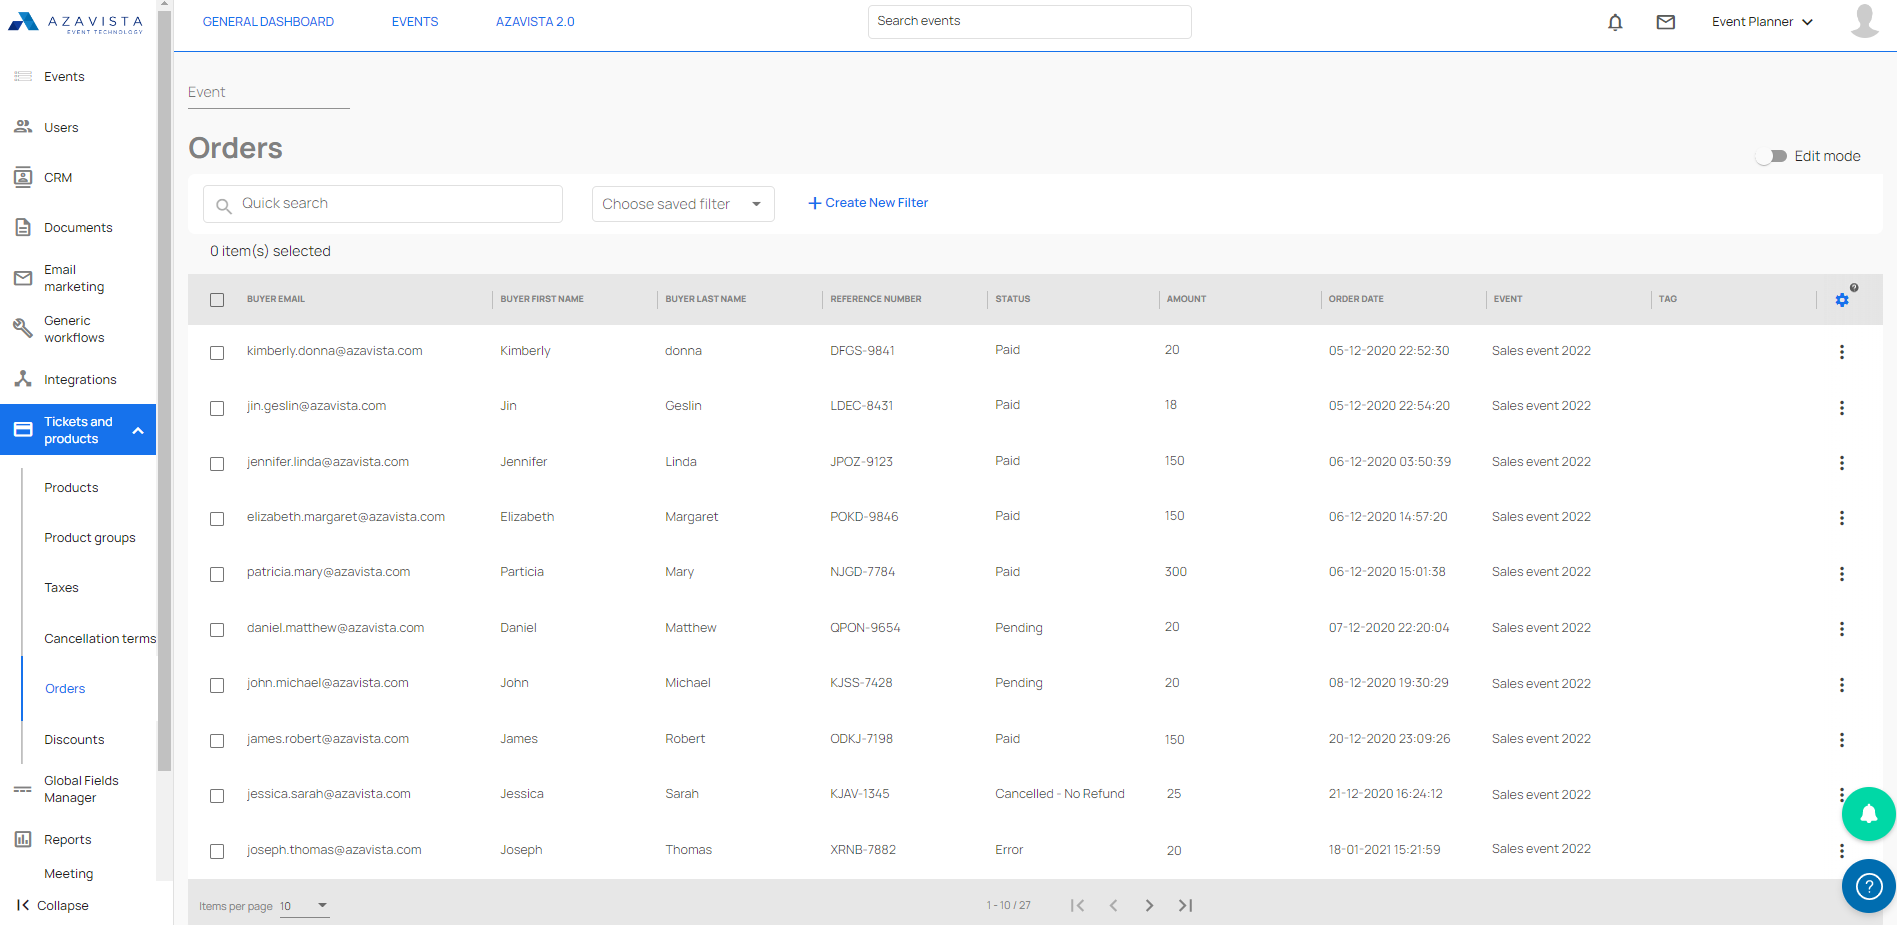Screen dimensions: 1897x925
Task: Go to next page of orders
Action: (1149, 906)
